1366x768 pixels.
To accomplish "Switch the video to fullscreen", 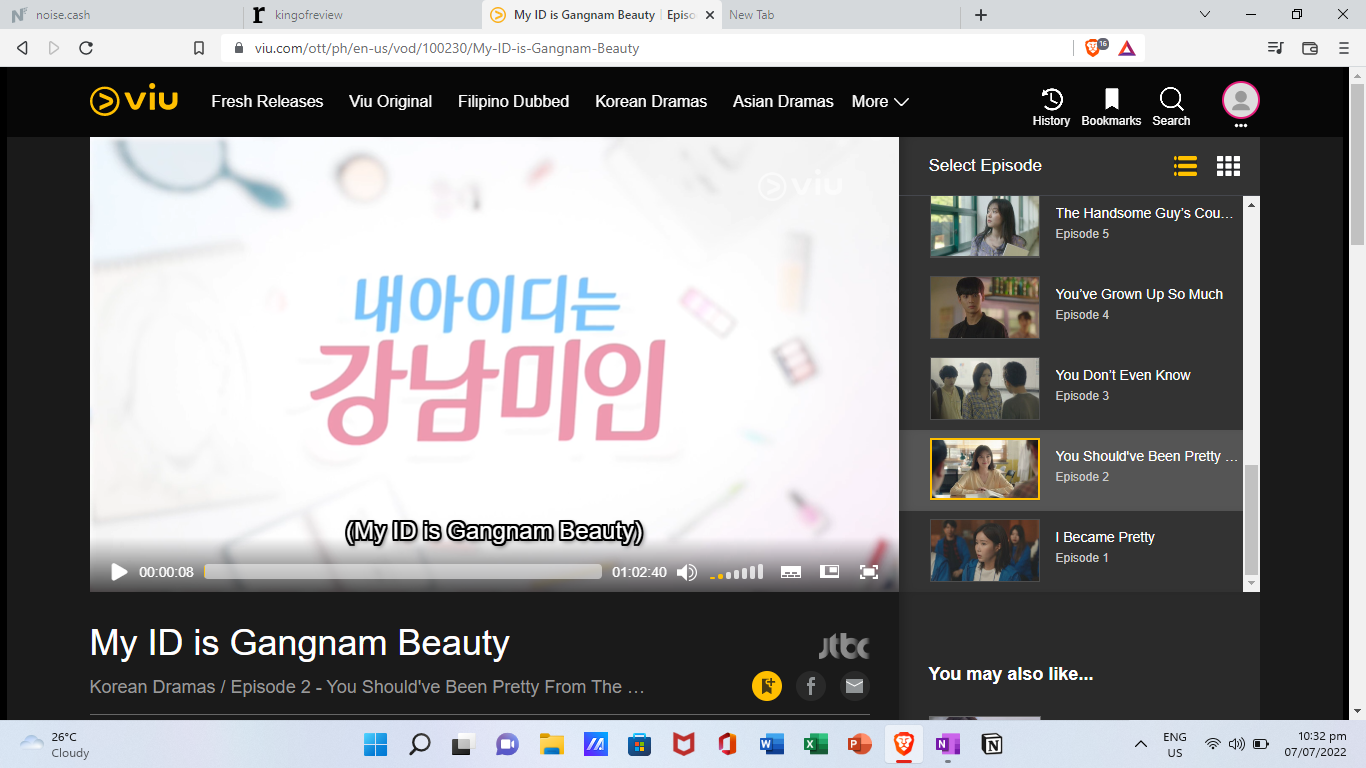I will [869, 572].
